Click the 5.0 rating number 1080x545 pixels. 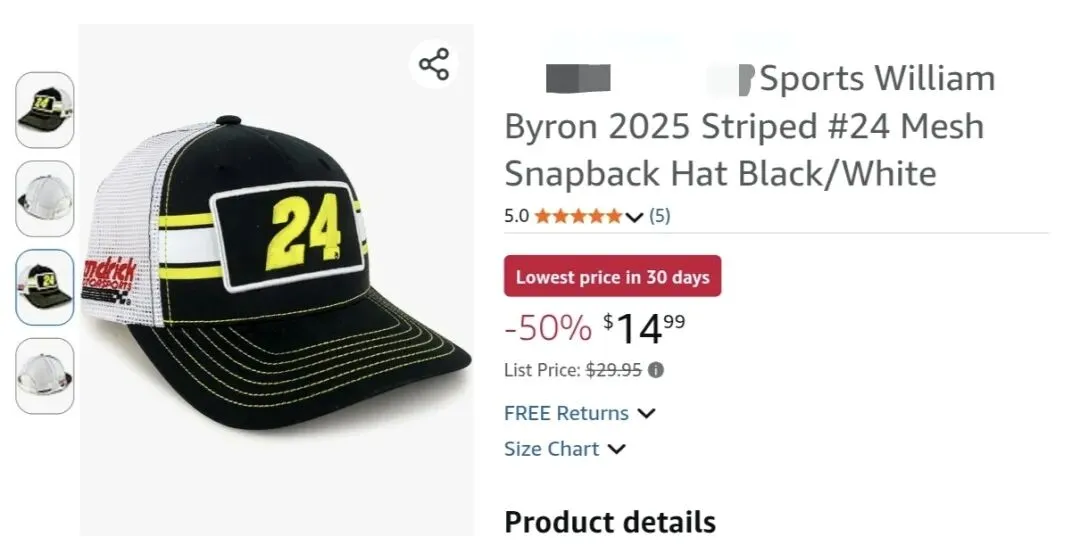516,216
